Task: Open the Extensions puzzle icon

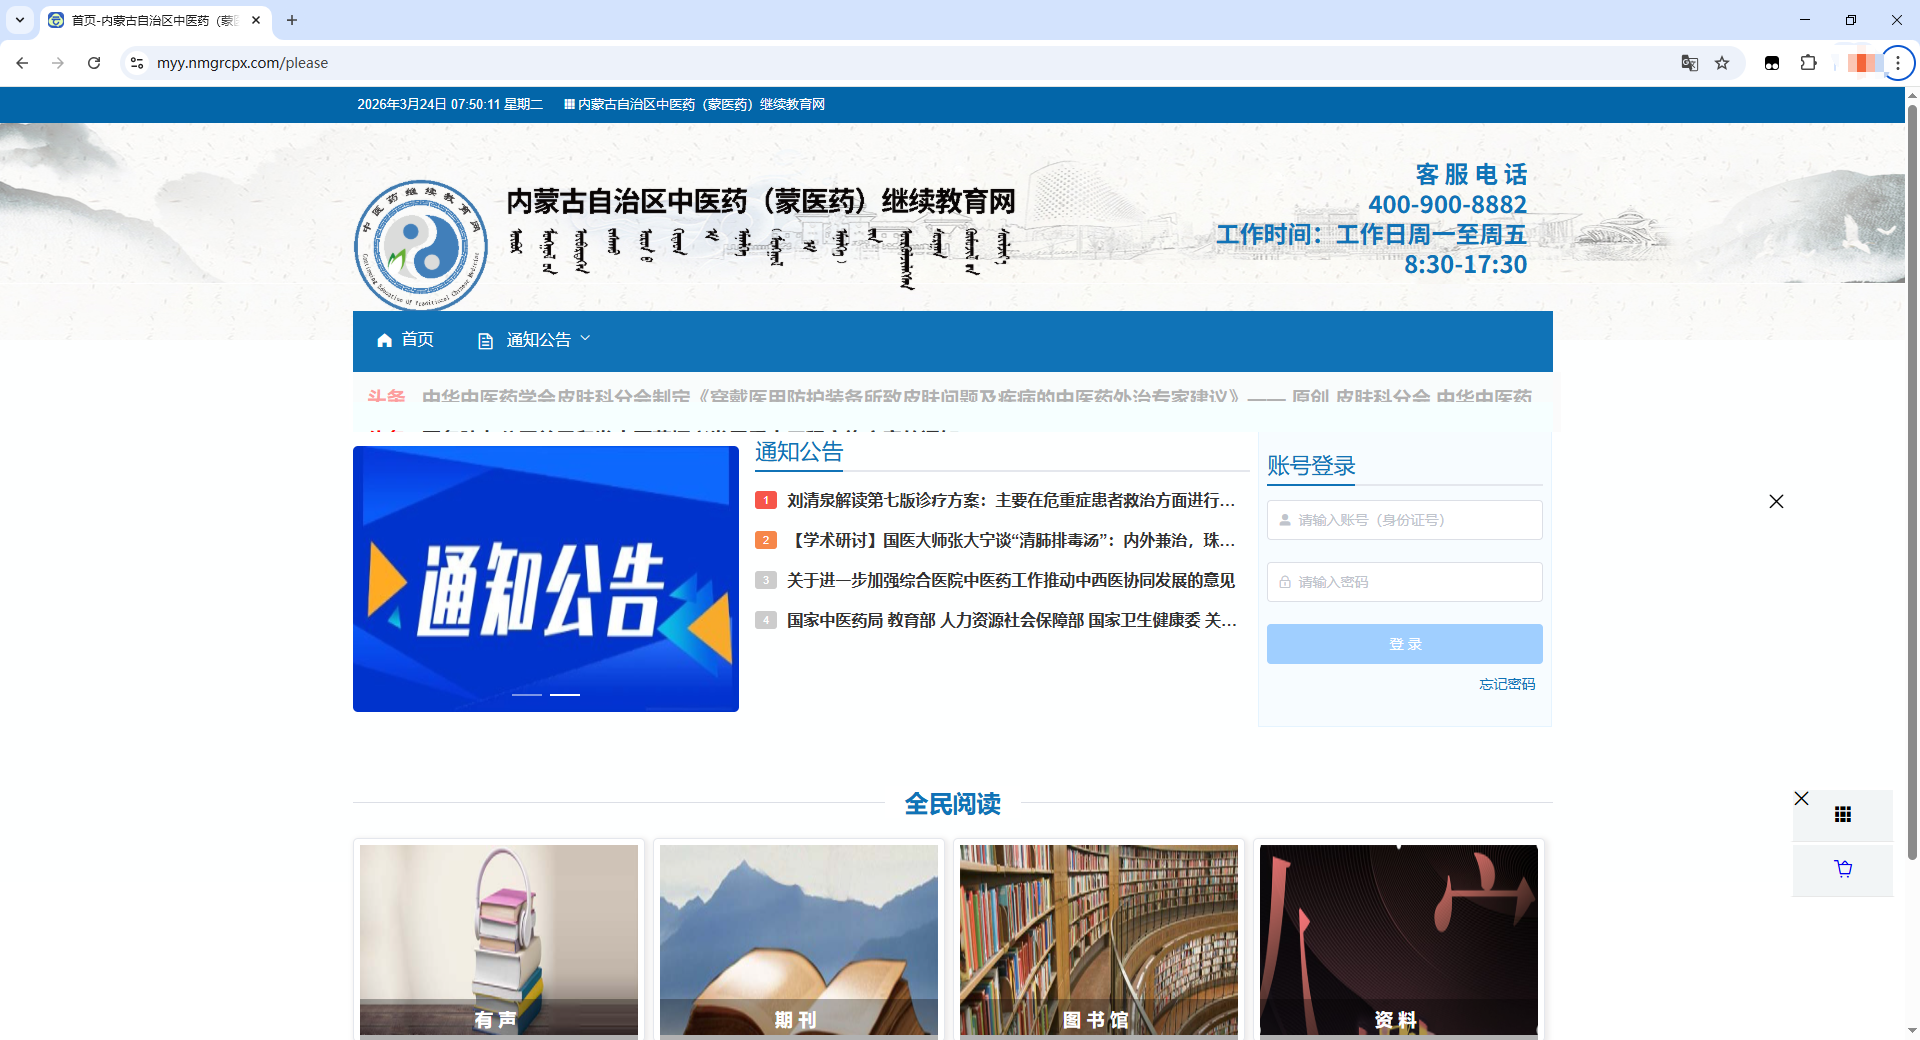Action: tap(1808, 63)
